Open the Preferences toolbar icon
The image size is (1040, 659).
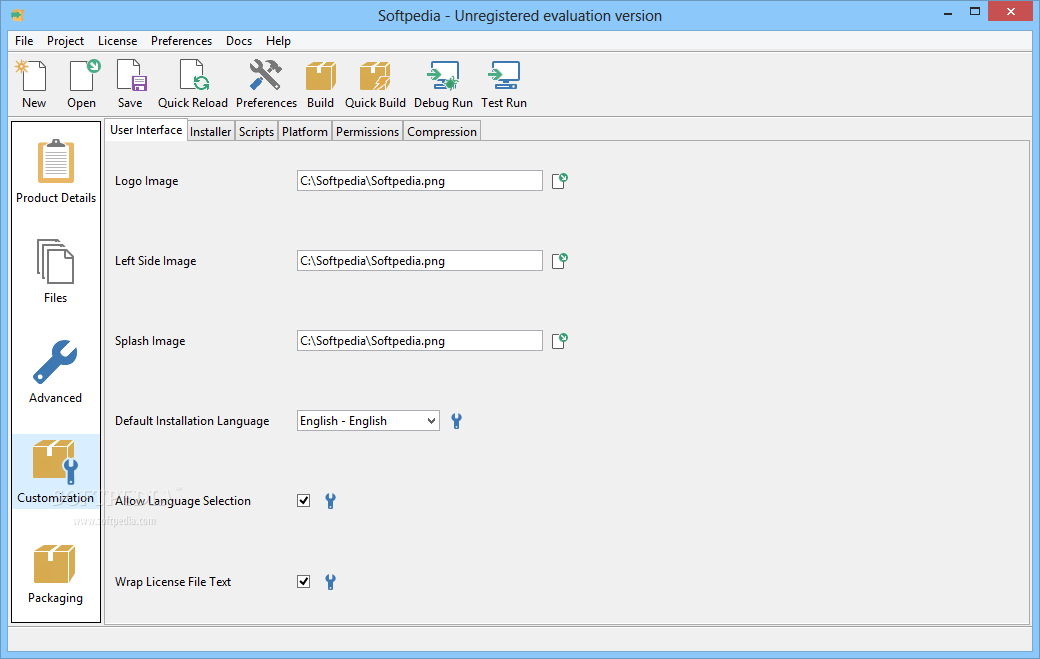(x=266, y=84)
